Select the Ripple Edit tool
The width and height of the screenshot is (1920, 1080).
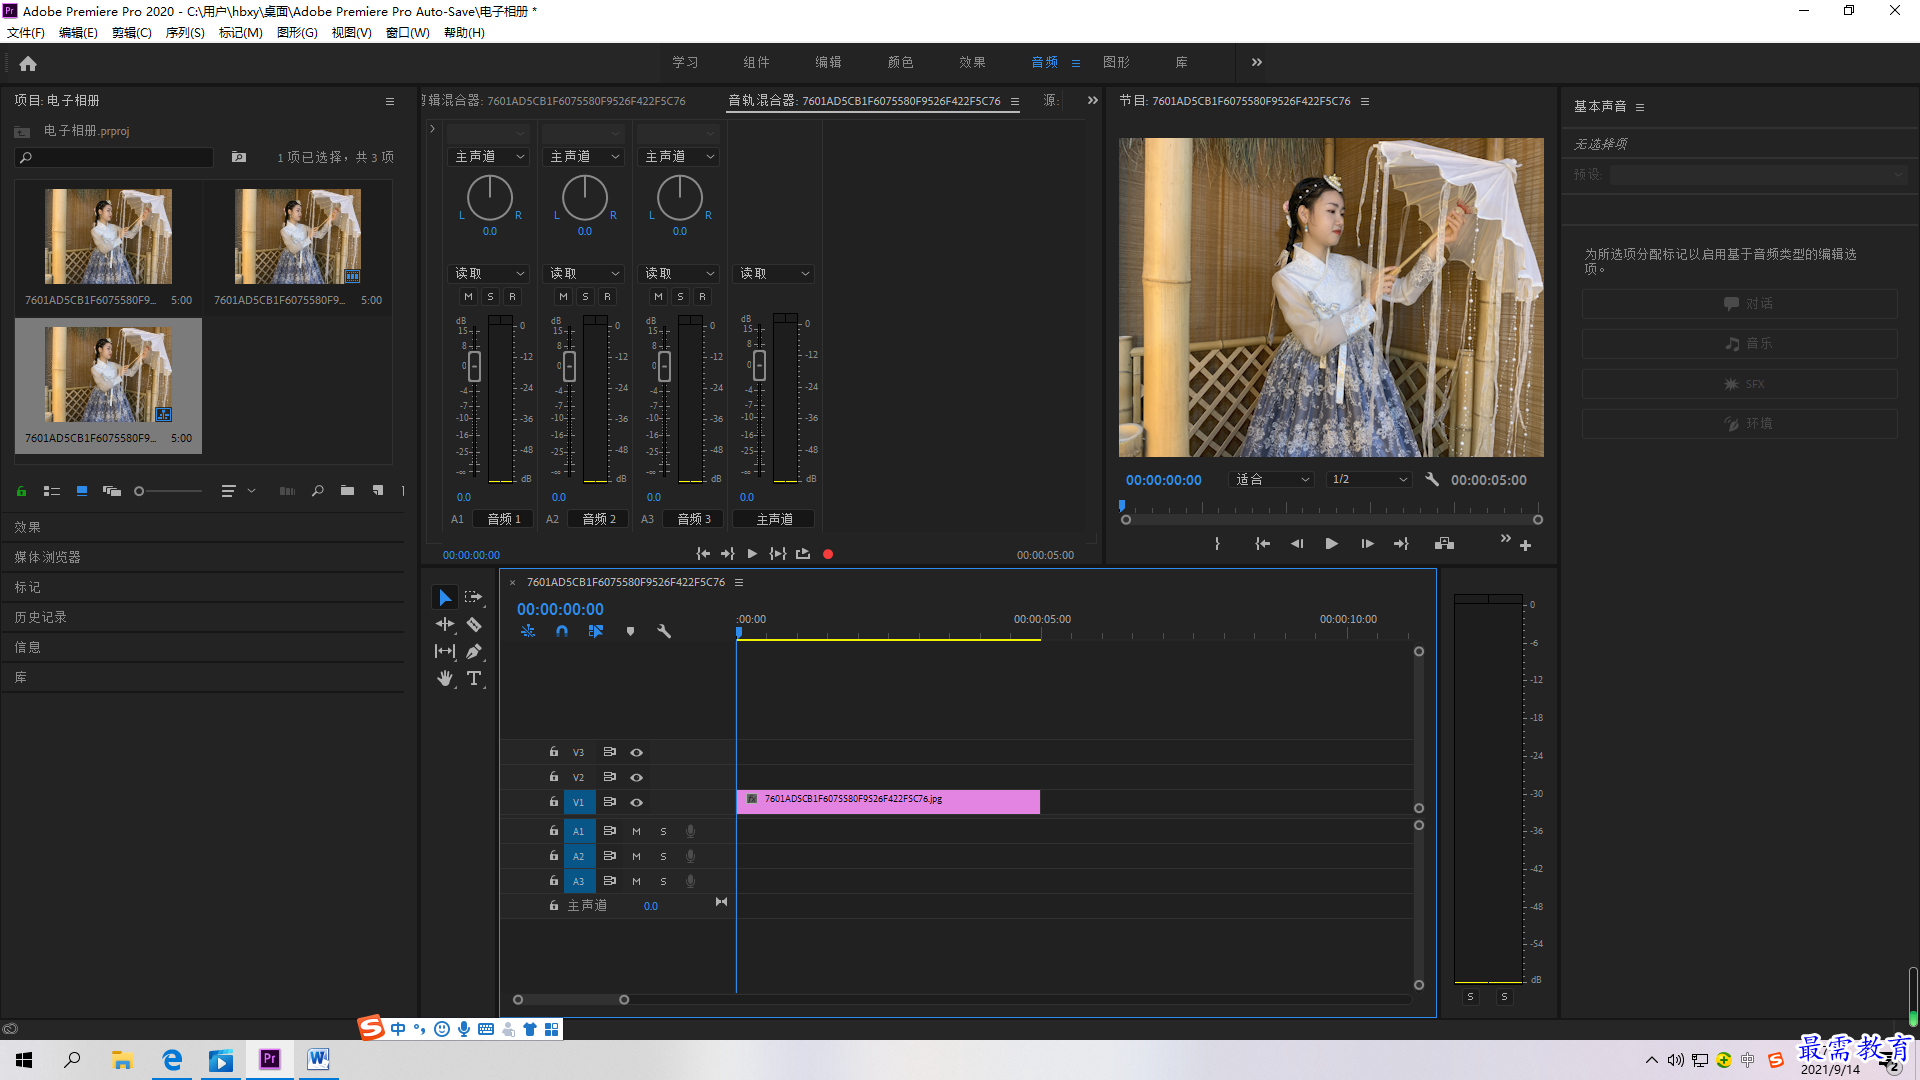445,624
